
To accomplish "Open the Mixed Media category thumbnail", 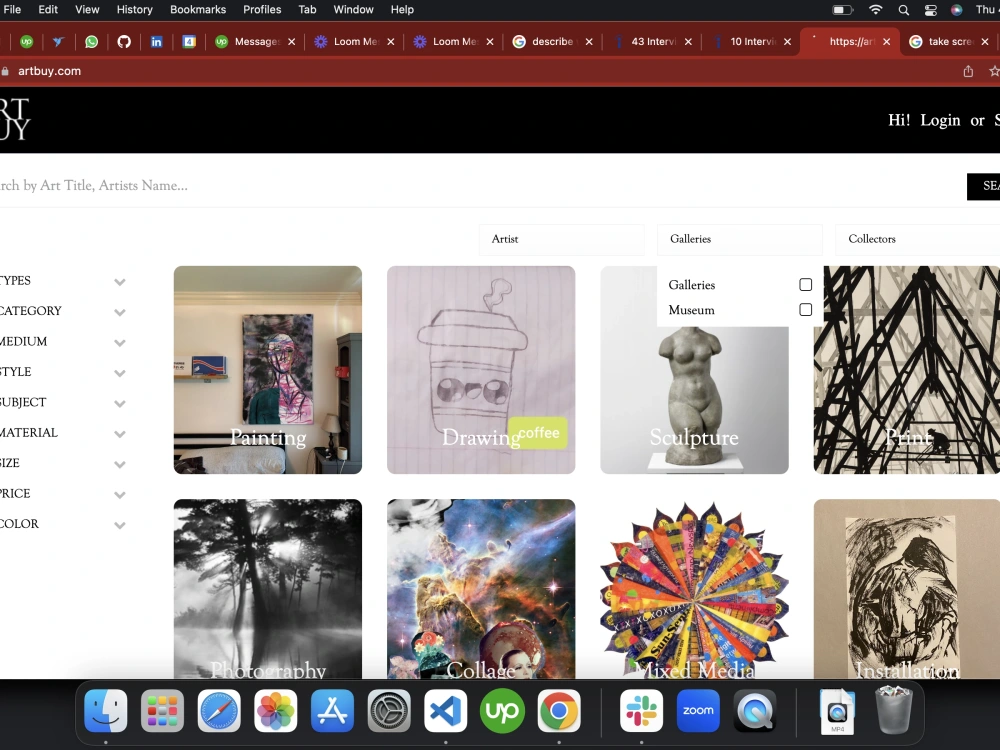I will [x=695, y=589].
